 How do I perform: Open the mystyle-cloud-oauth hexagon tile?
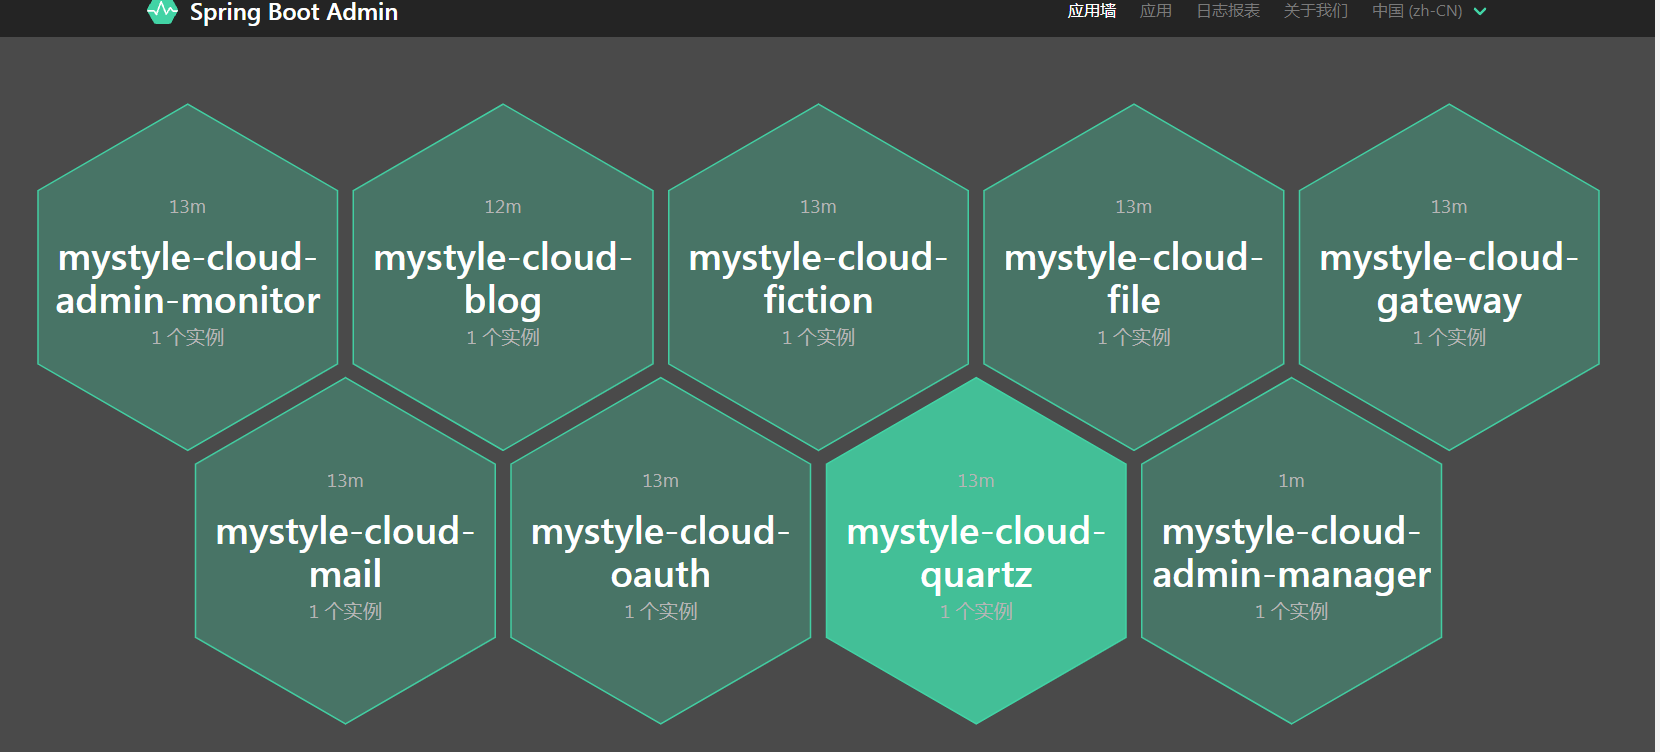tap(660, 552)
